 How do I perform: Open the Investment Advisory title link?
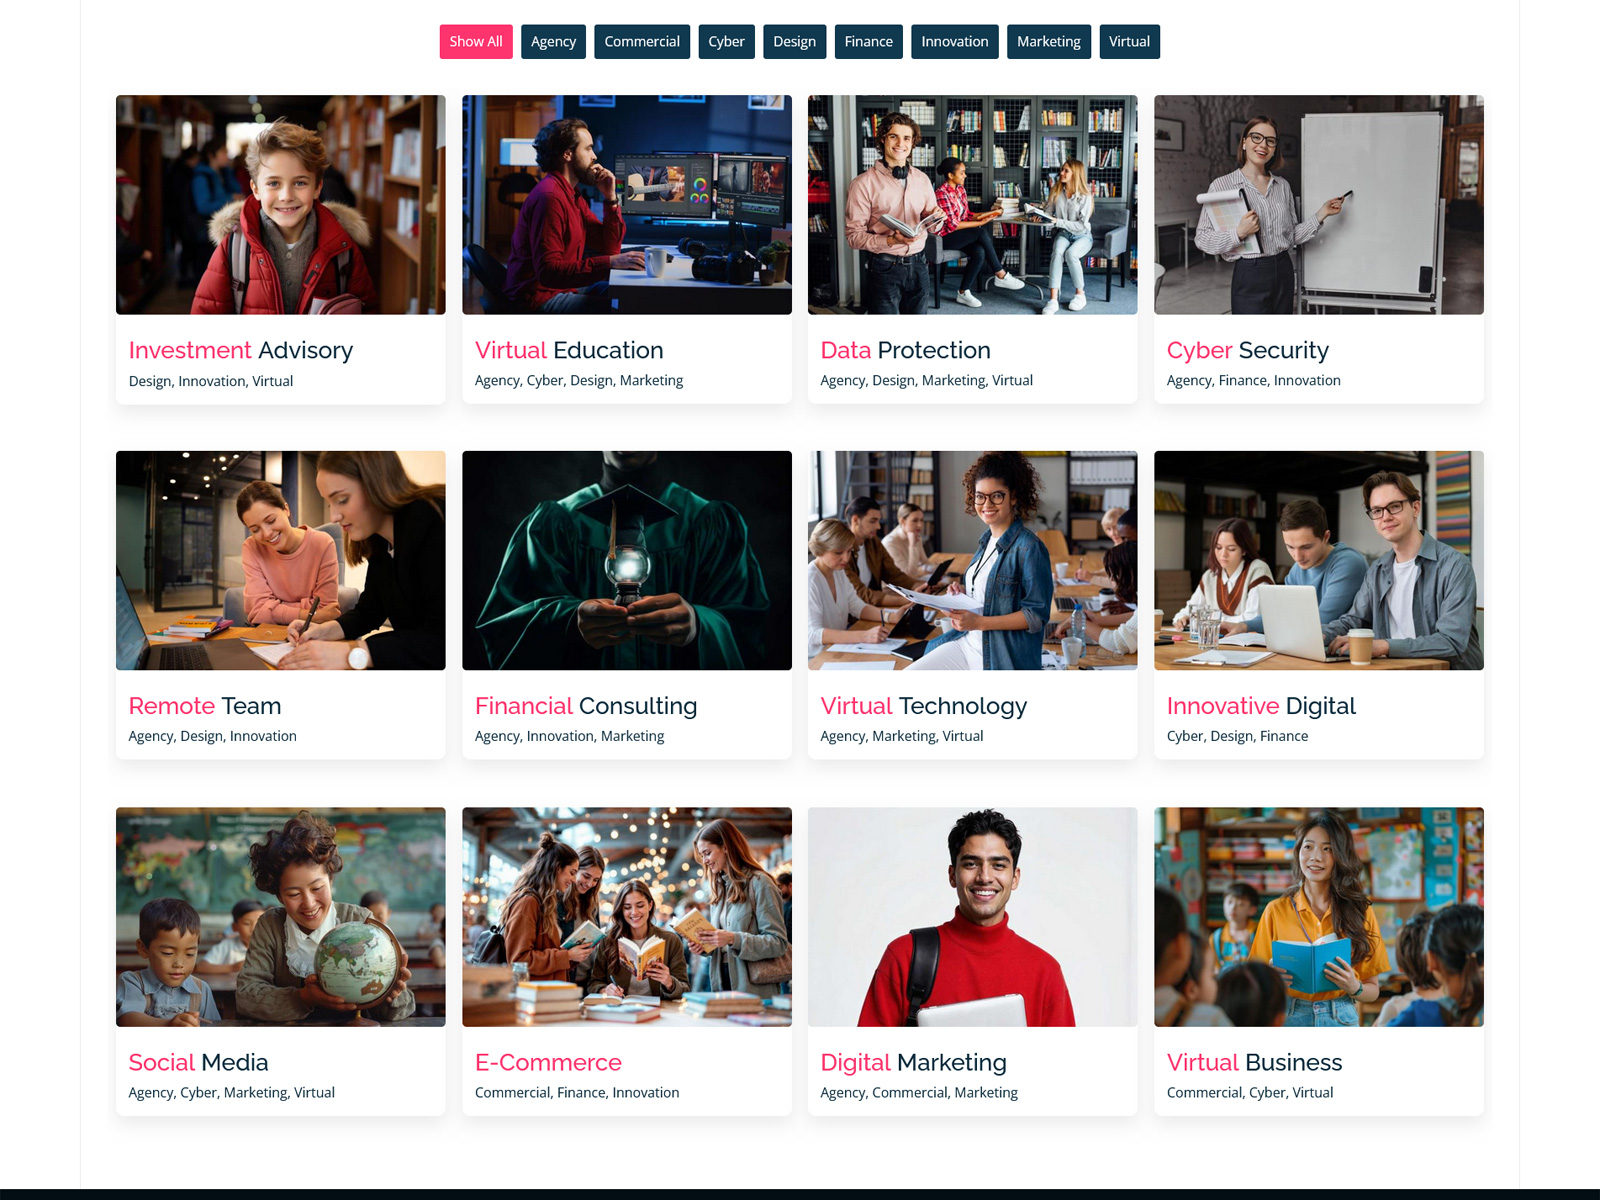point(241,351)
